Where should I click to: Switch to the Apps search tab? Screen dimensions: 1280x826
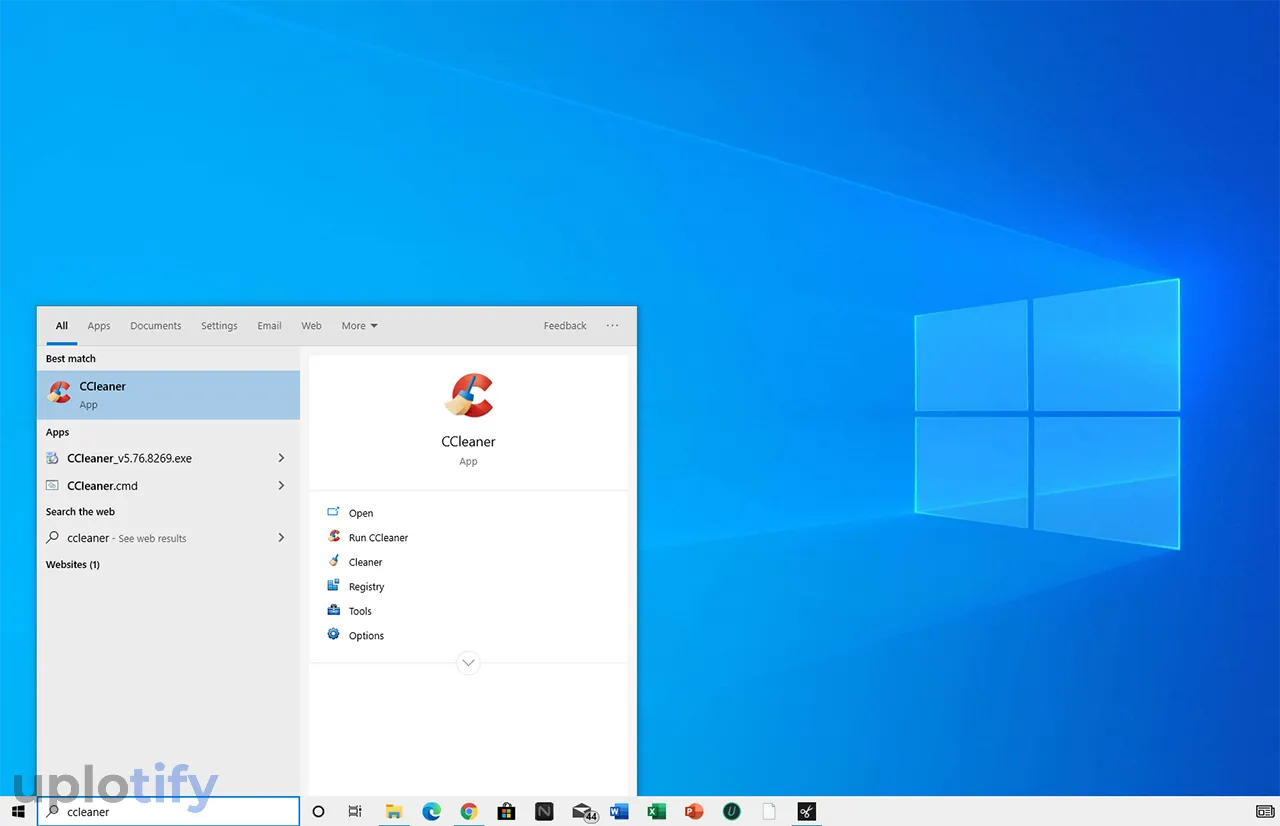tap(99, 326)
